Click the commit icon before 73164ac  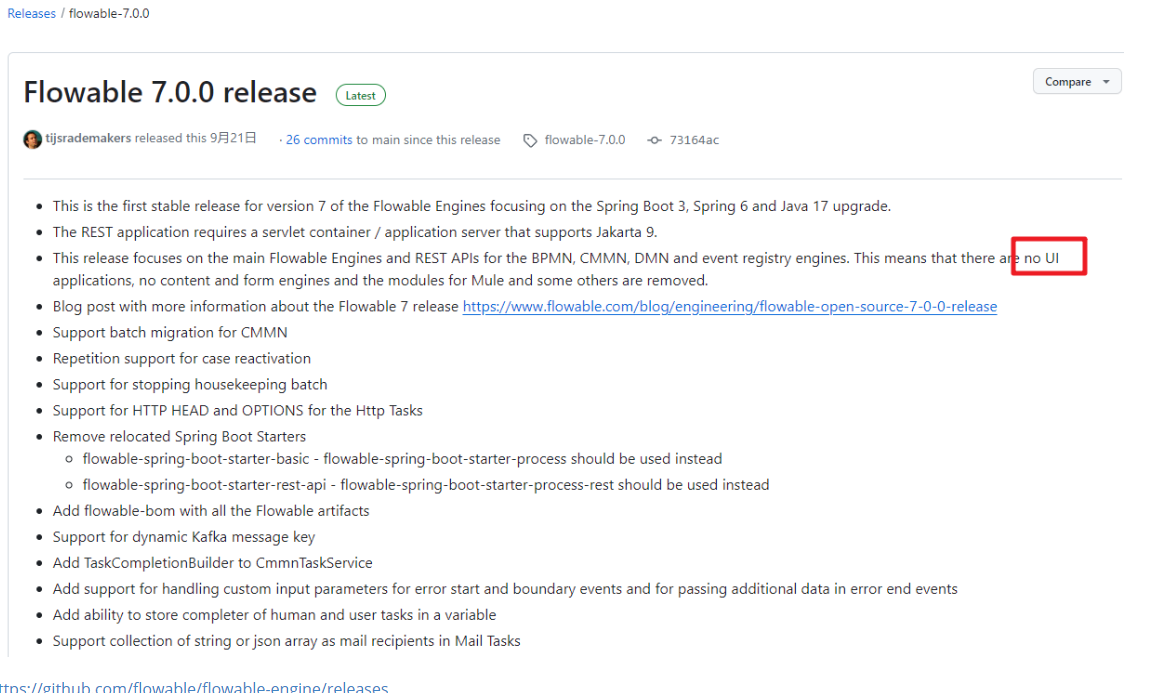click(x=655, y=140)
